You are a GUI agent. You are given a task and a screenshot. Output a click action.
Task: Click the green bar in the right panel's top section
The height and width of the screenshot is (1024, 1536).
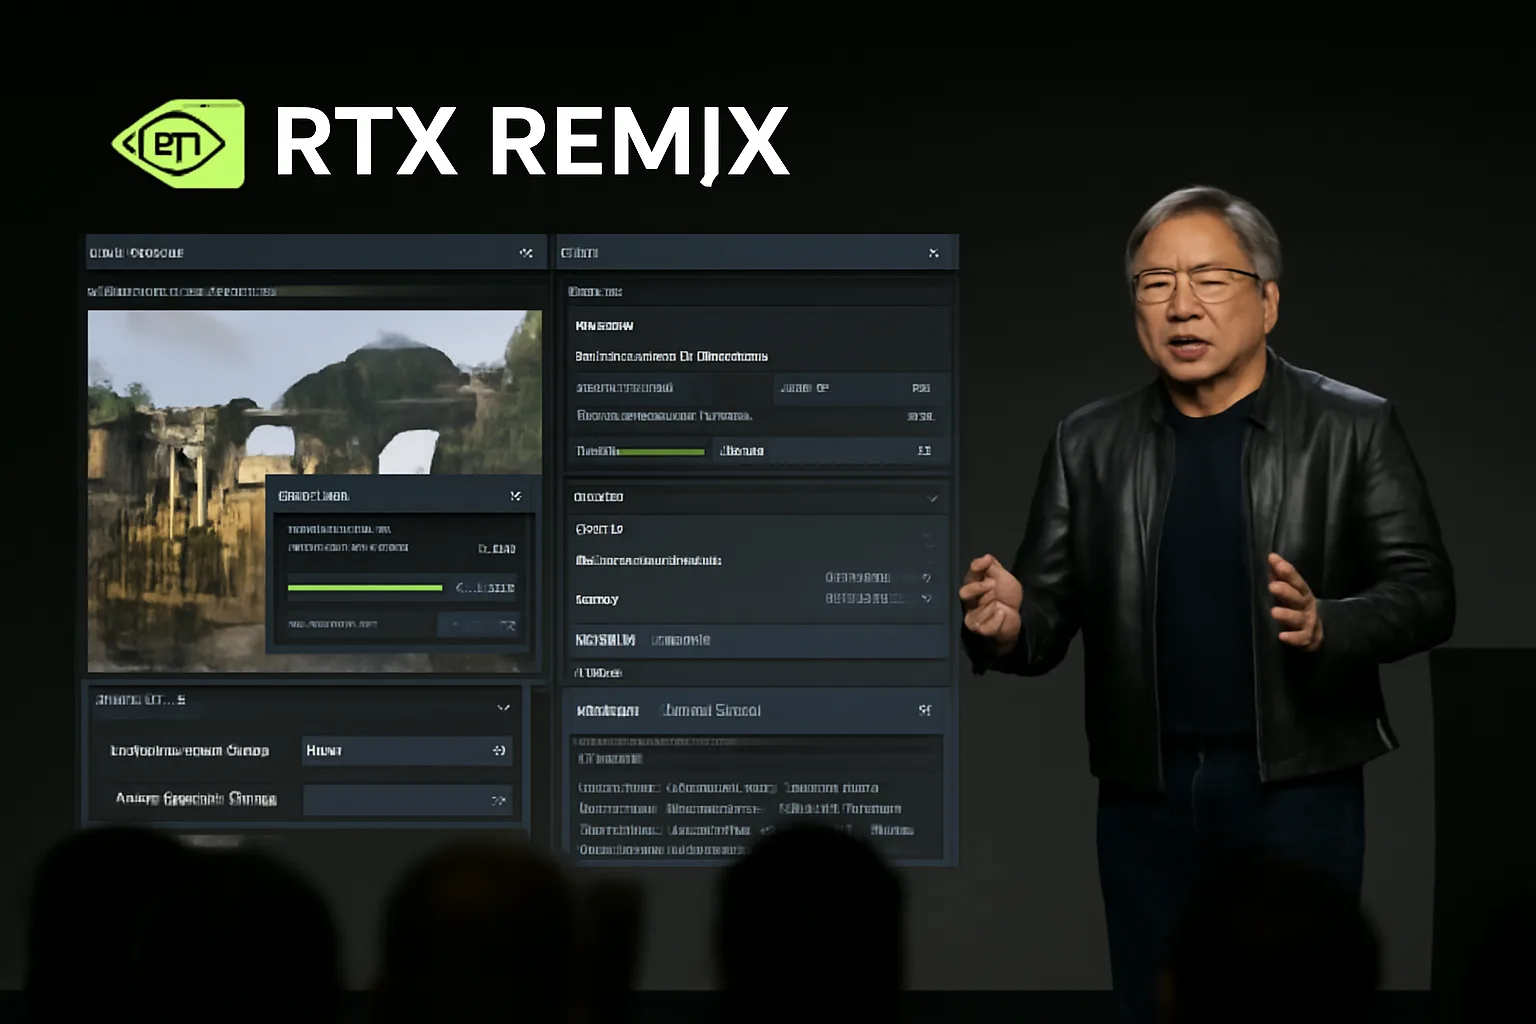(x=662, y=451)
